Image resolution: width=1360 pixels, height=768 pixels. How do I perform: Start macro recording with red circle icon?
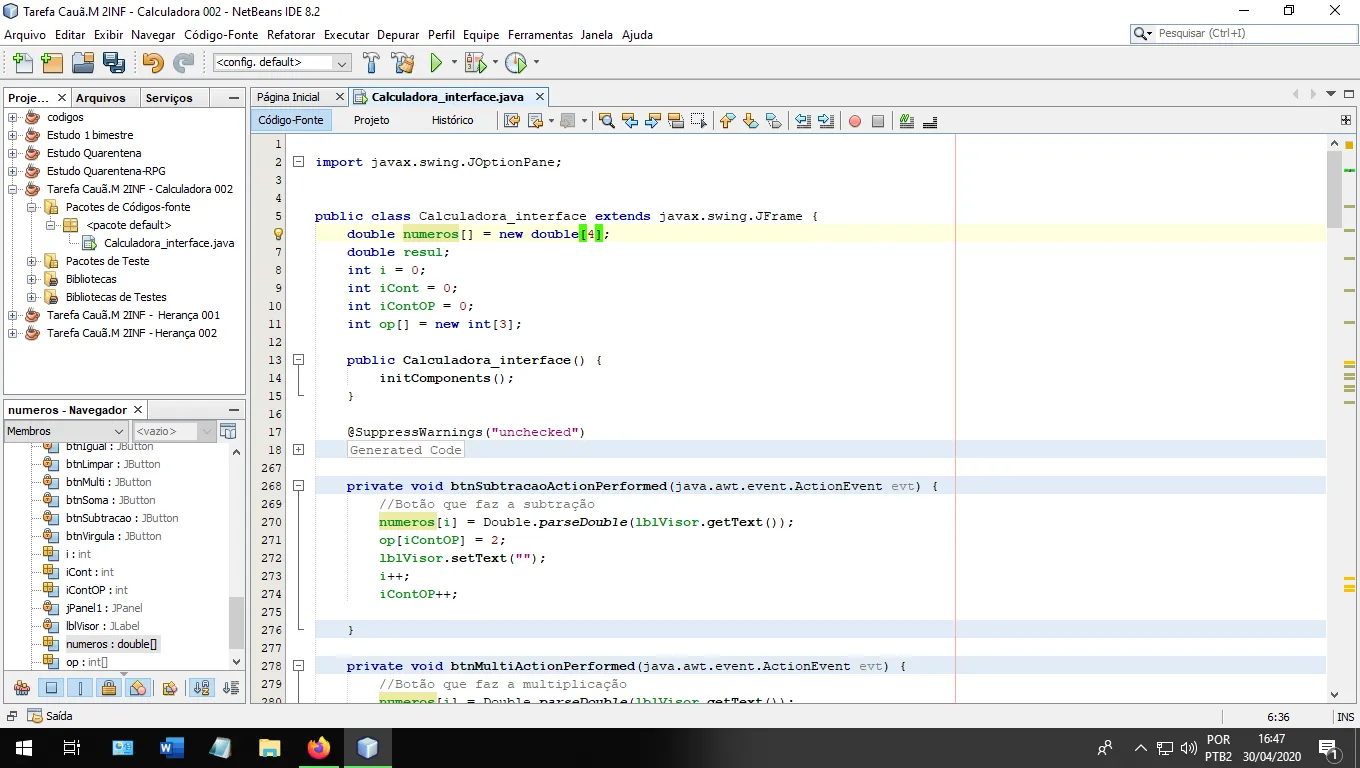coord(854,121)
